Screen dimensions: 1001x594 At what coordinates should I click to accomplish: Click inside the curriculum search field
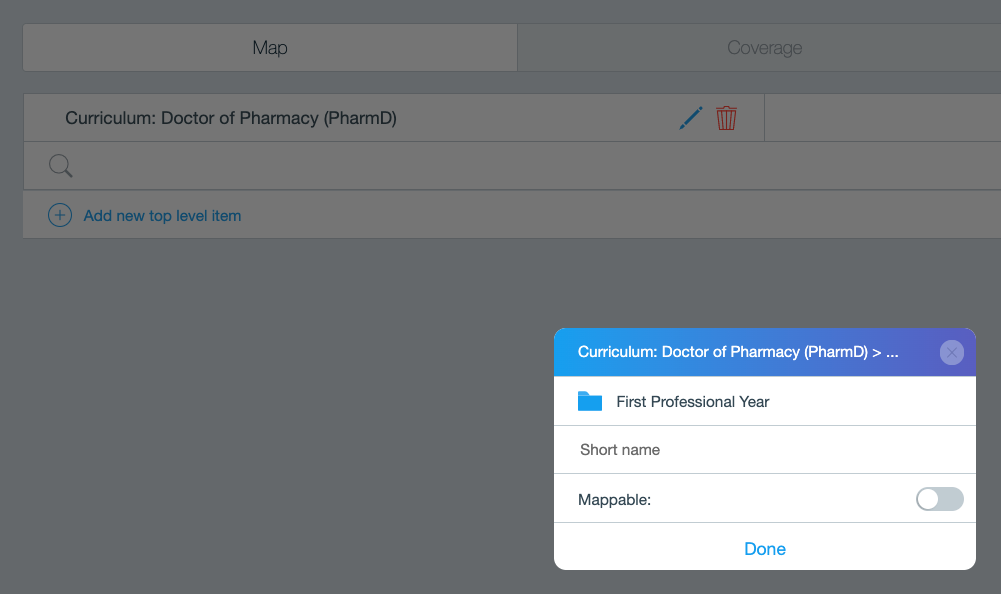(536, 165)
